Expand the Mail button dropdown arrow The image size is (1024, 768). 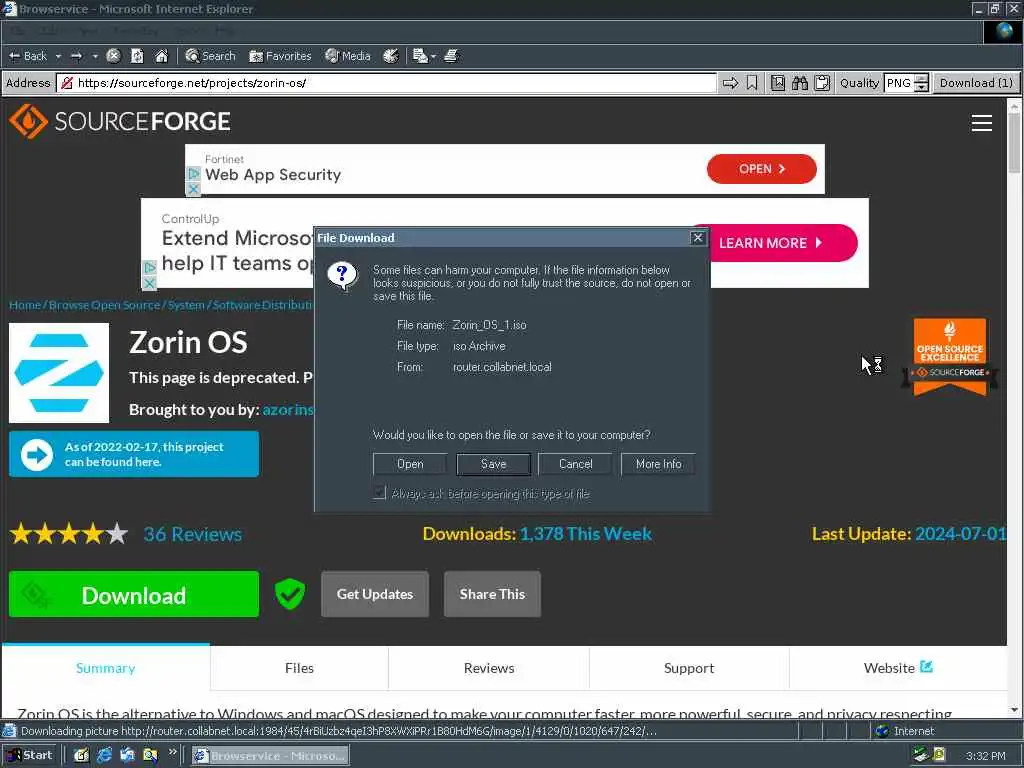coord(433,56)
